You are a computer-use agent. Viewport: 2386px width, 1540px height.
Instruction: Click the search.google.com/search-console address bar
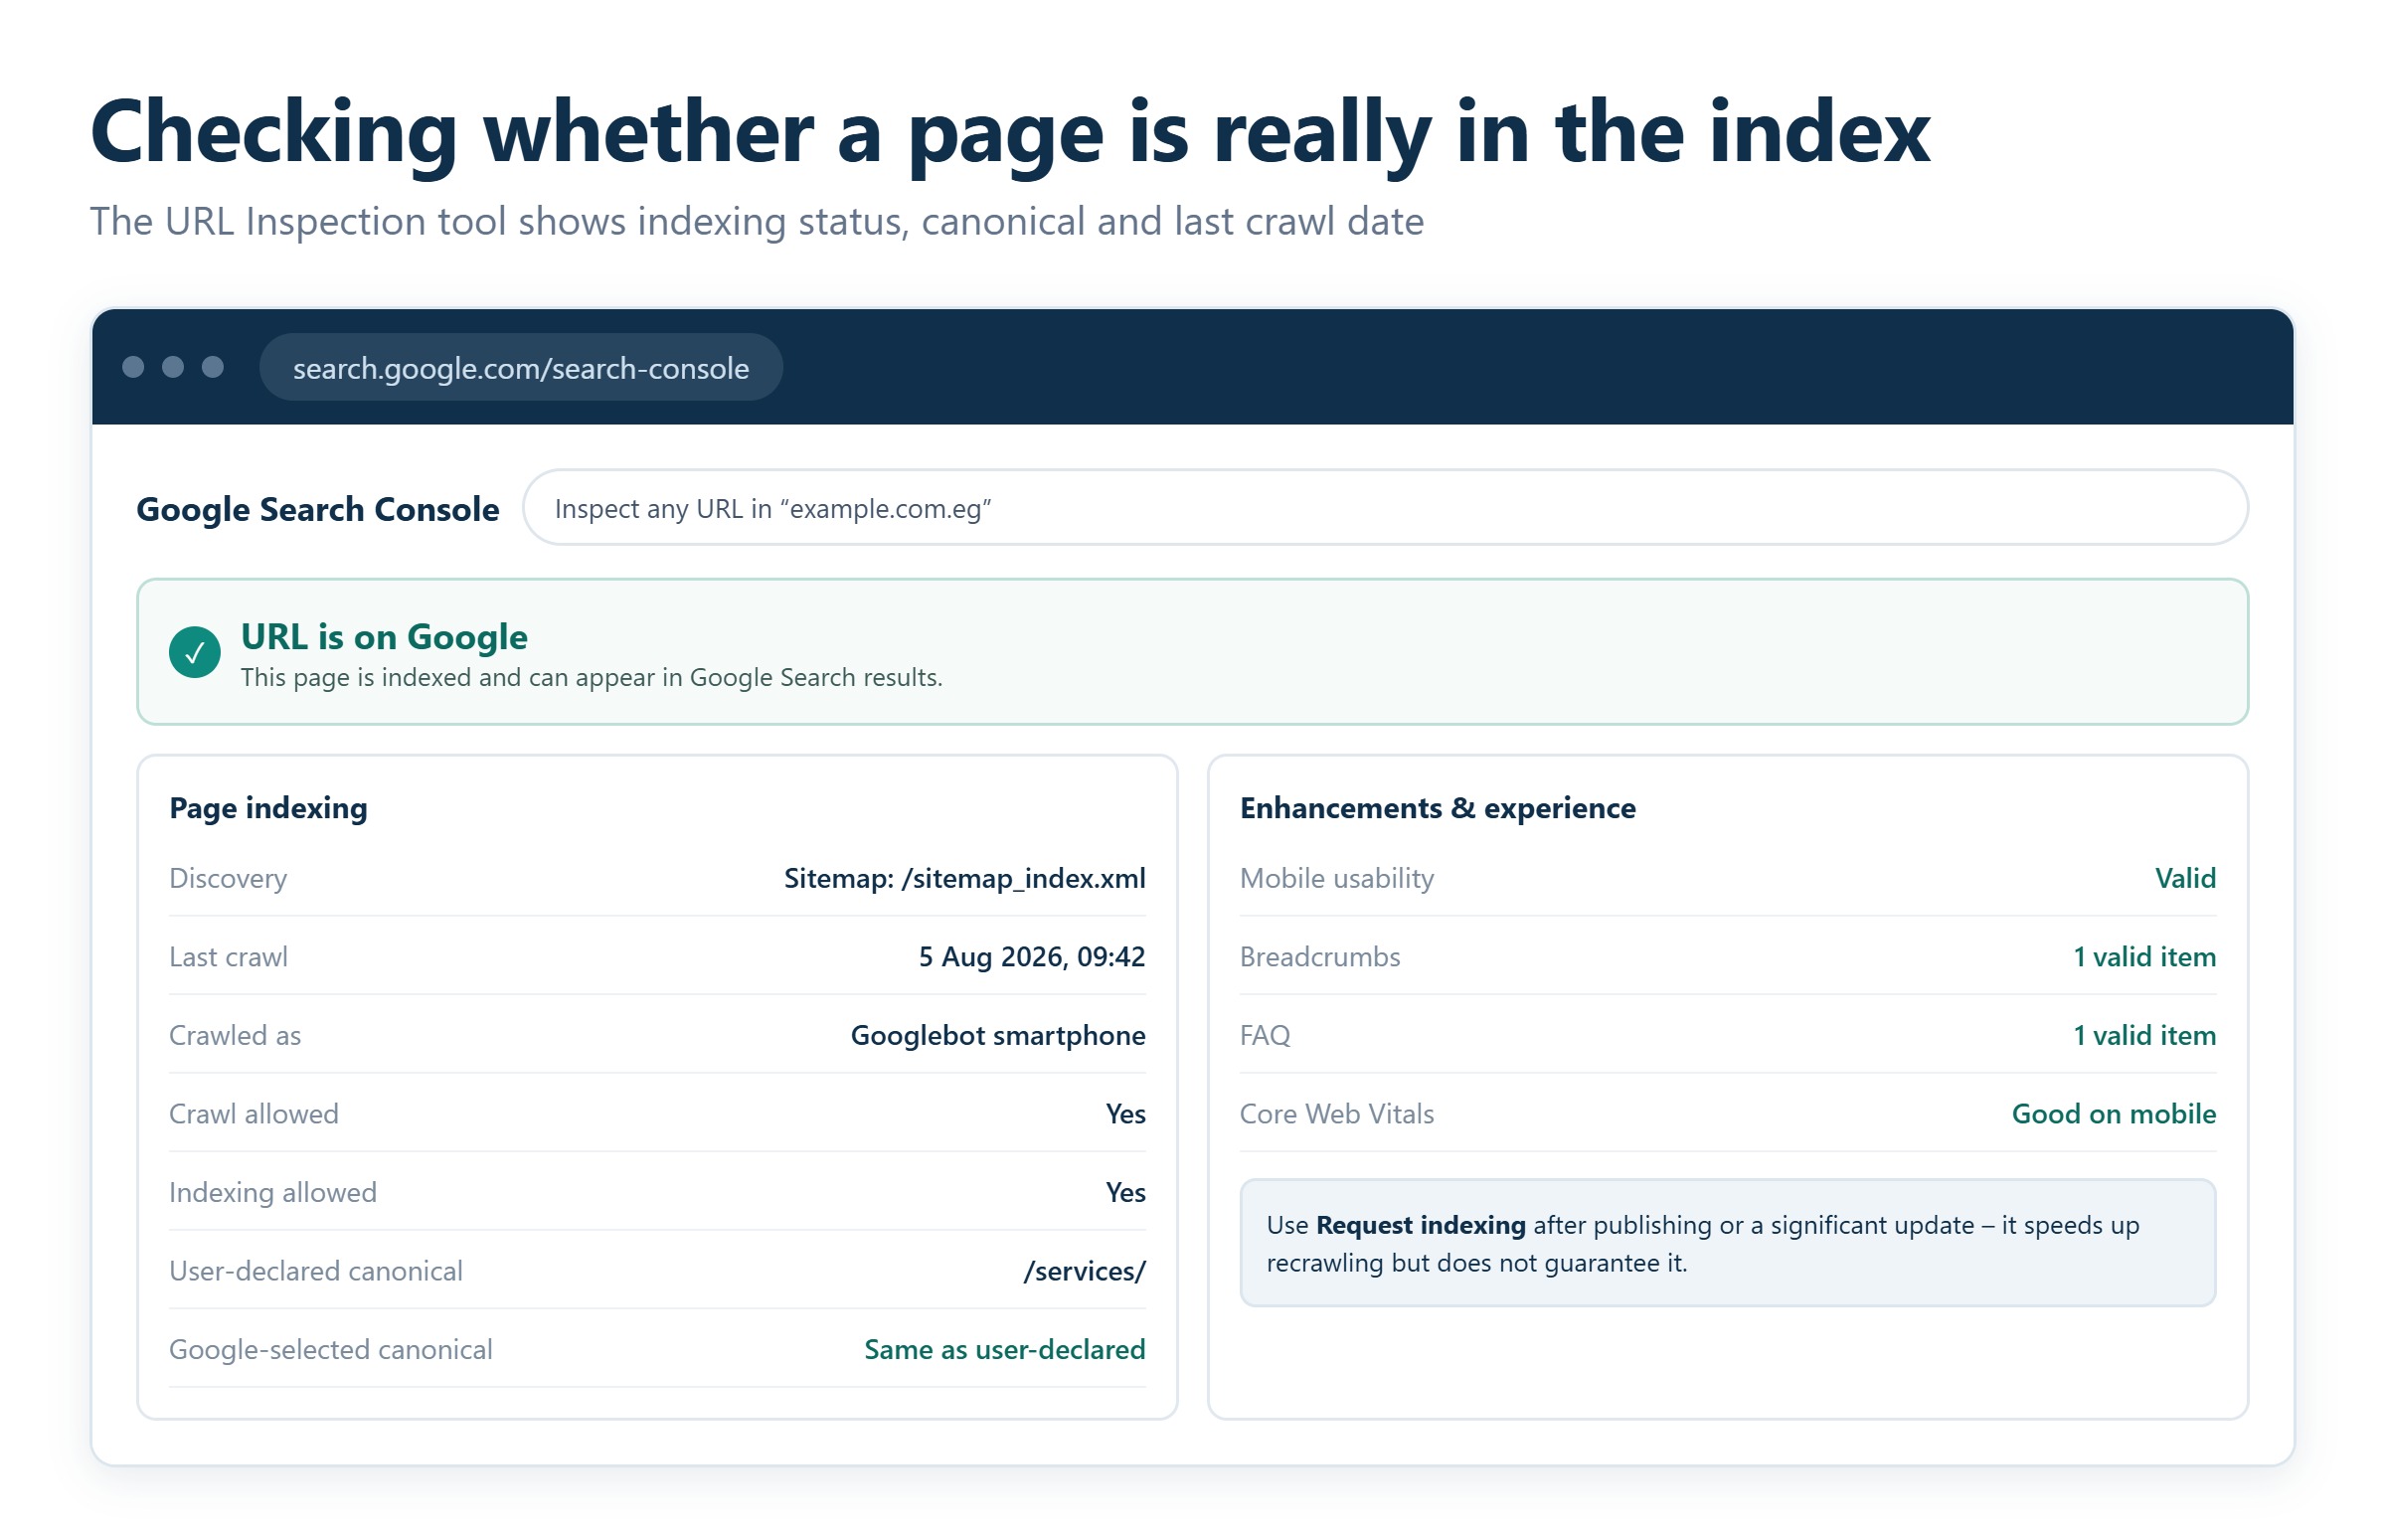(520, 368)
